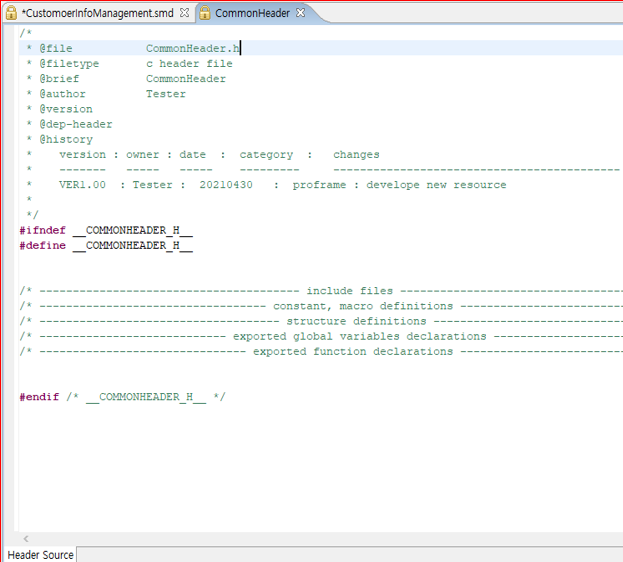The image size is (623, 562).
Task: Click the '@brief' comment tag
Action: tap(59, 79)
